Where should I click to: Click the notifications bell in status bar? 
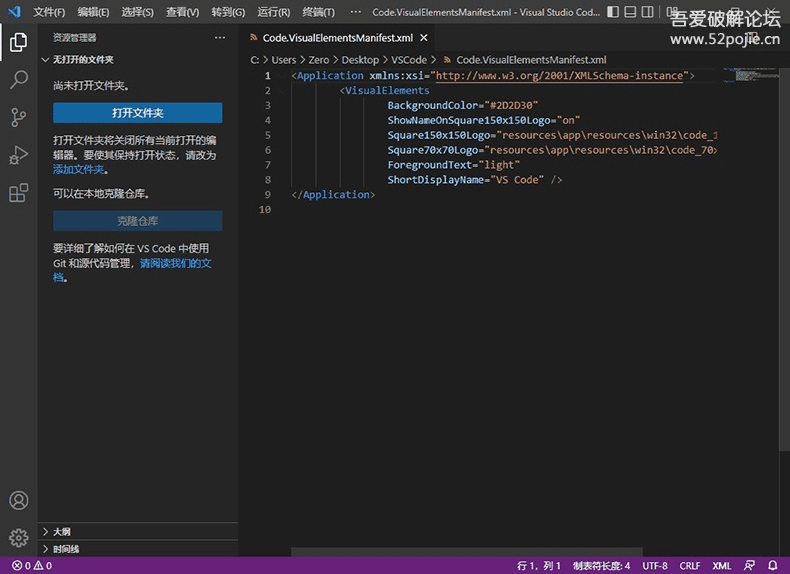772,566
